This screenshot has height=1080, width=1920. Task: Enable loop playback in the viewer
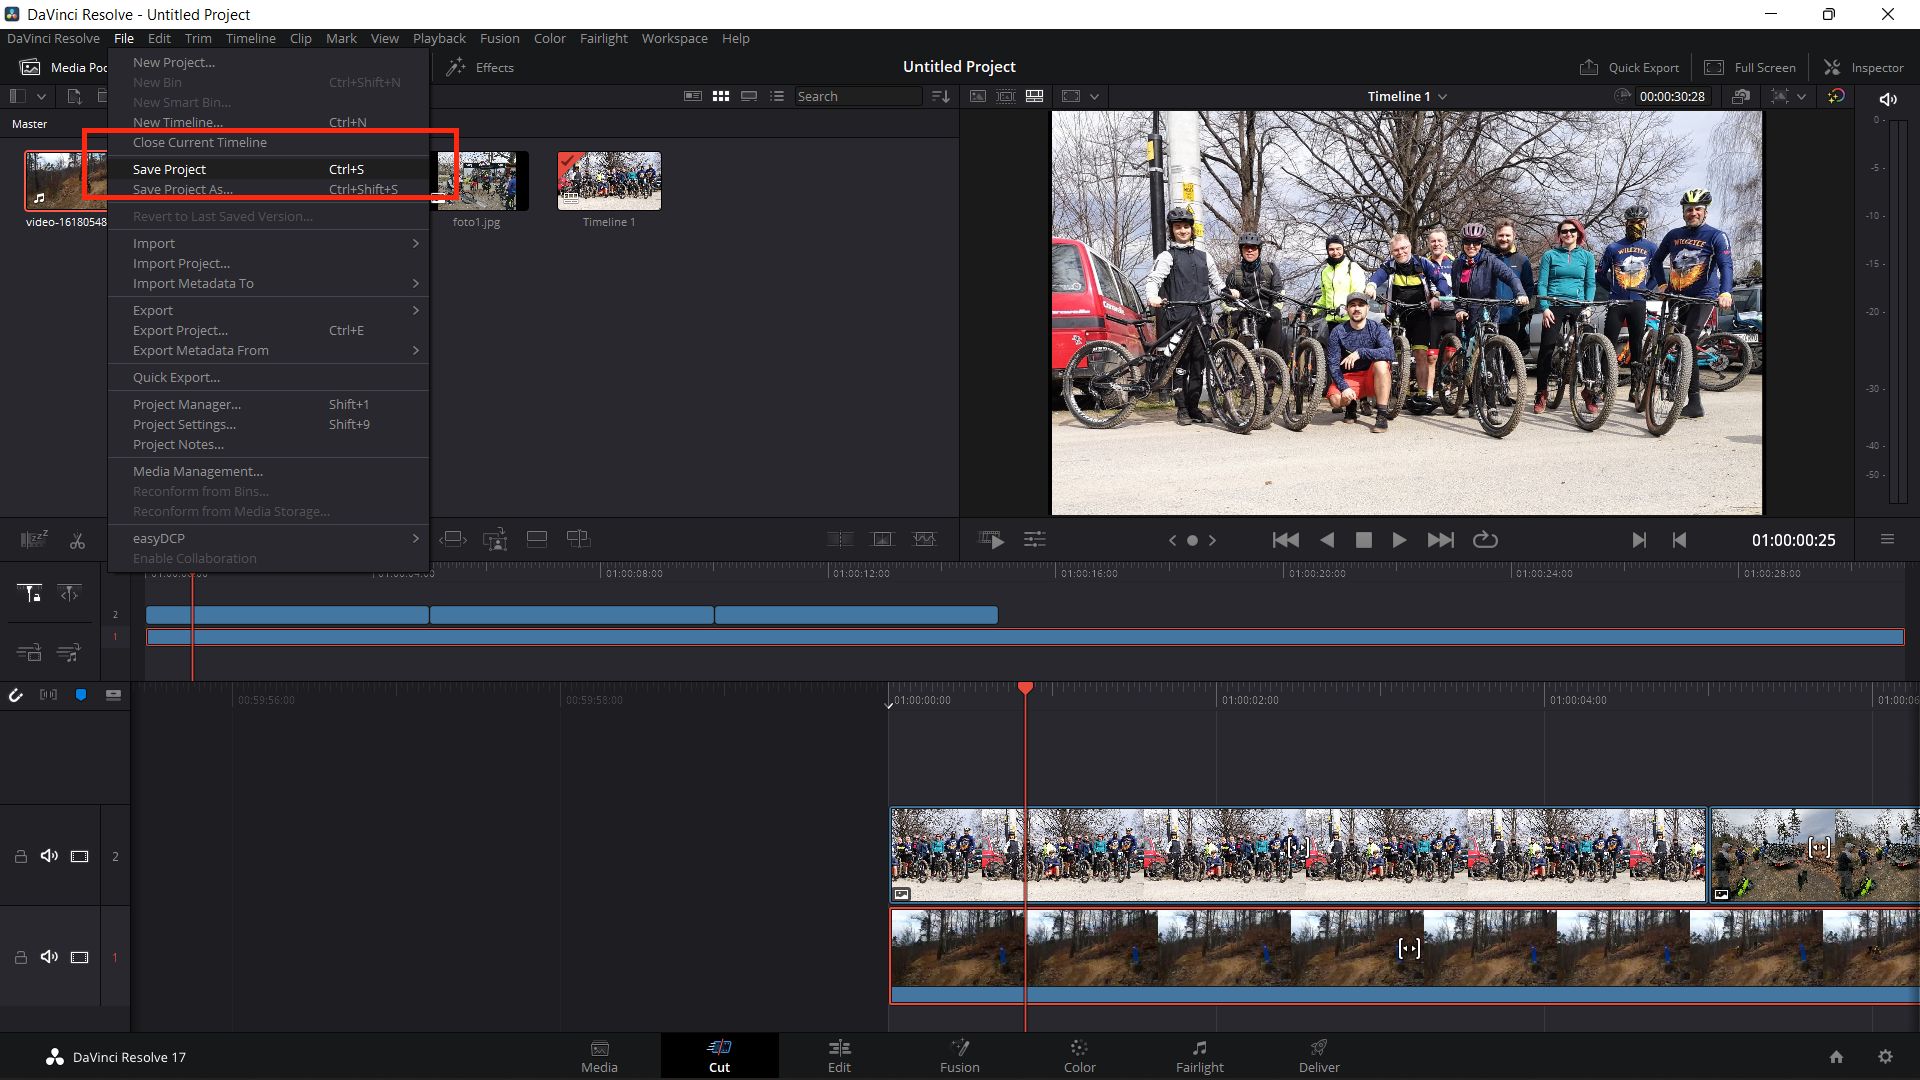(x=1485, y=540)
